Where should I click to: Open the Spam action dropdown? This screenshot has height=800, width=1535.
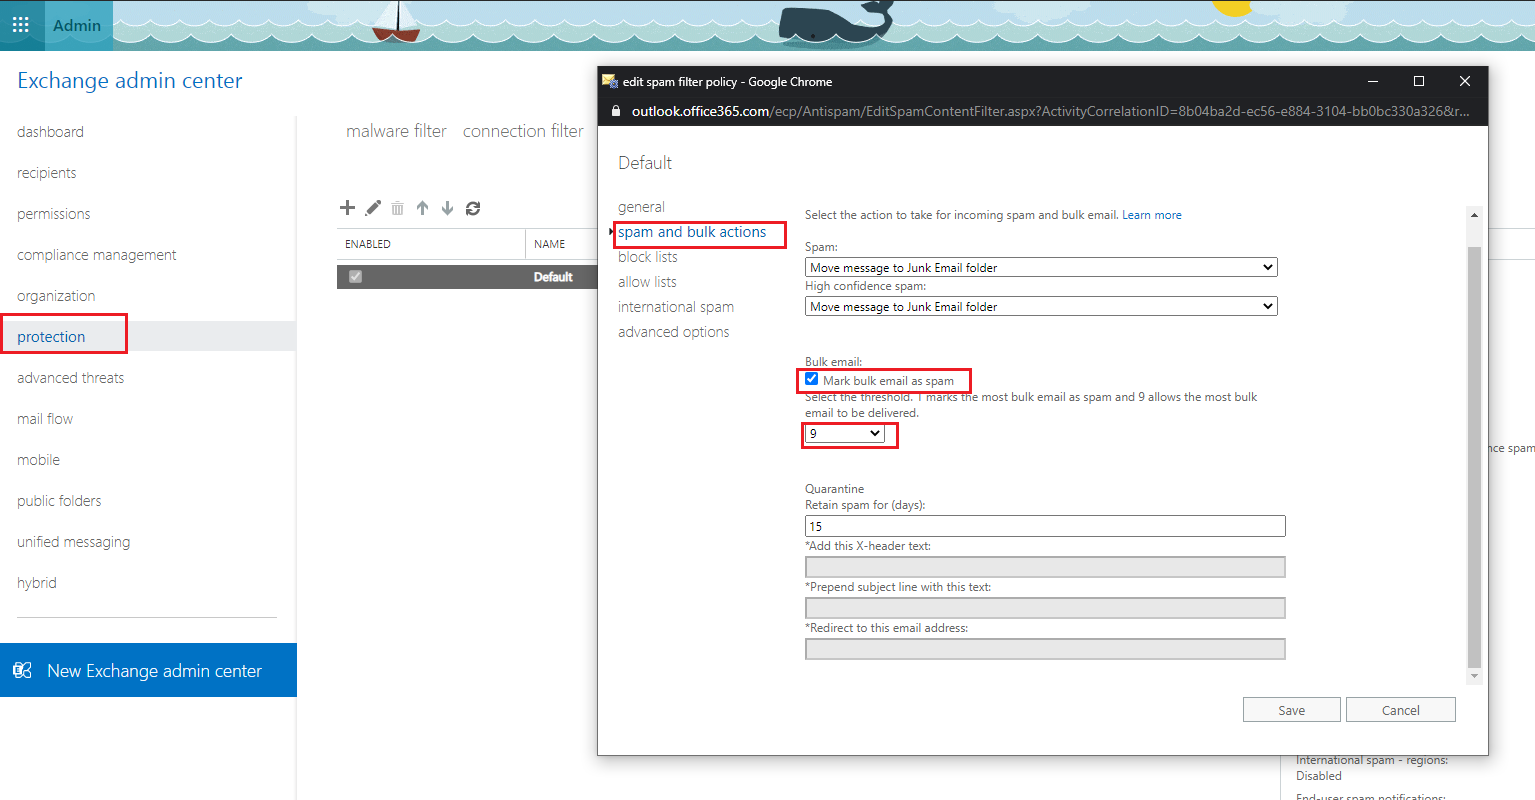pos(1041,267)
